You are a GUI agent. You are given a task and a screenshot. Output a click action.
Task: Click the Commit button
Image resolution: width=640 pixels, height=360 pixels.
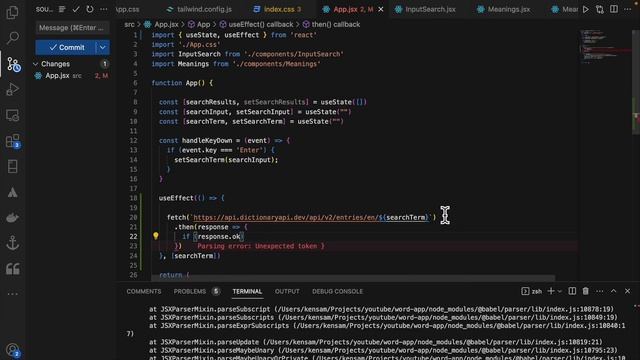click(66, 47)
